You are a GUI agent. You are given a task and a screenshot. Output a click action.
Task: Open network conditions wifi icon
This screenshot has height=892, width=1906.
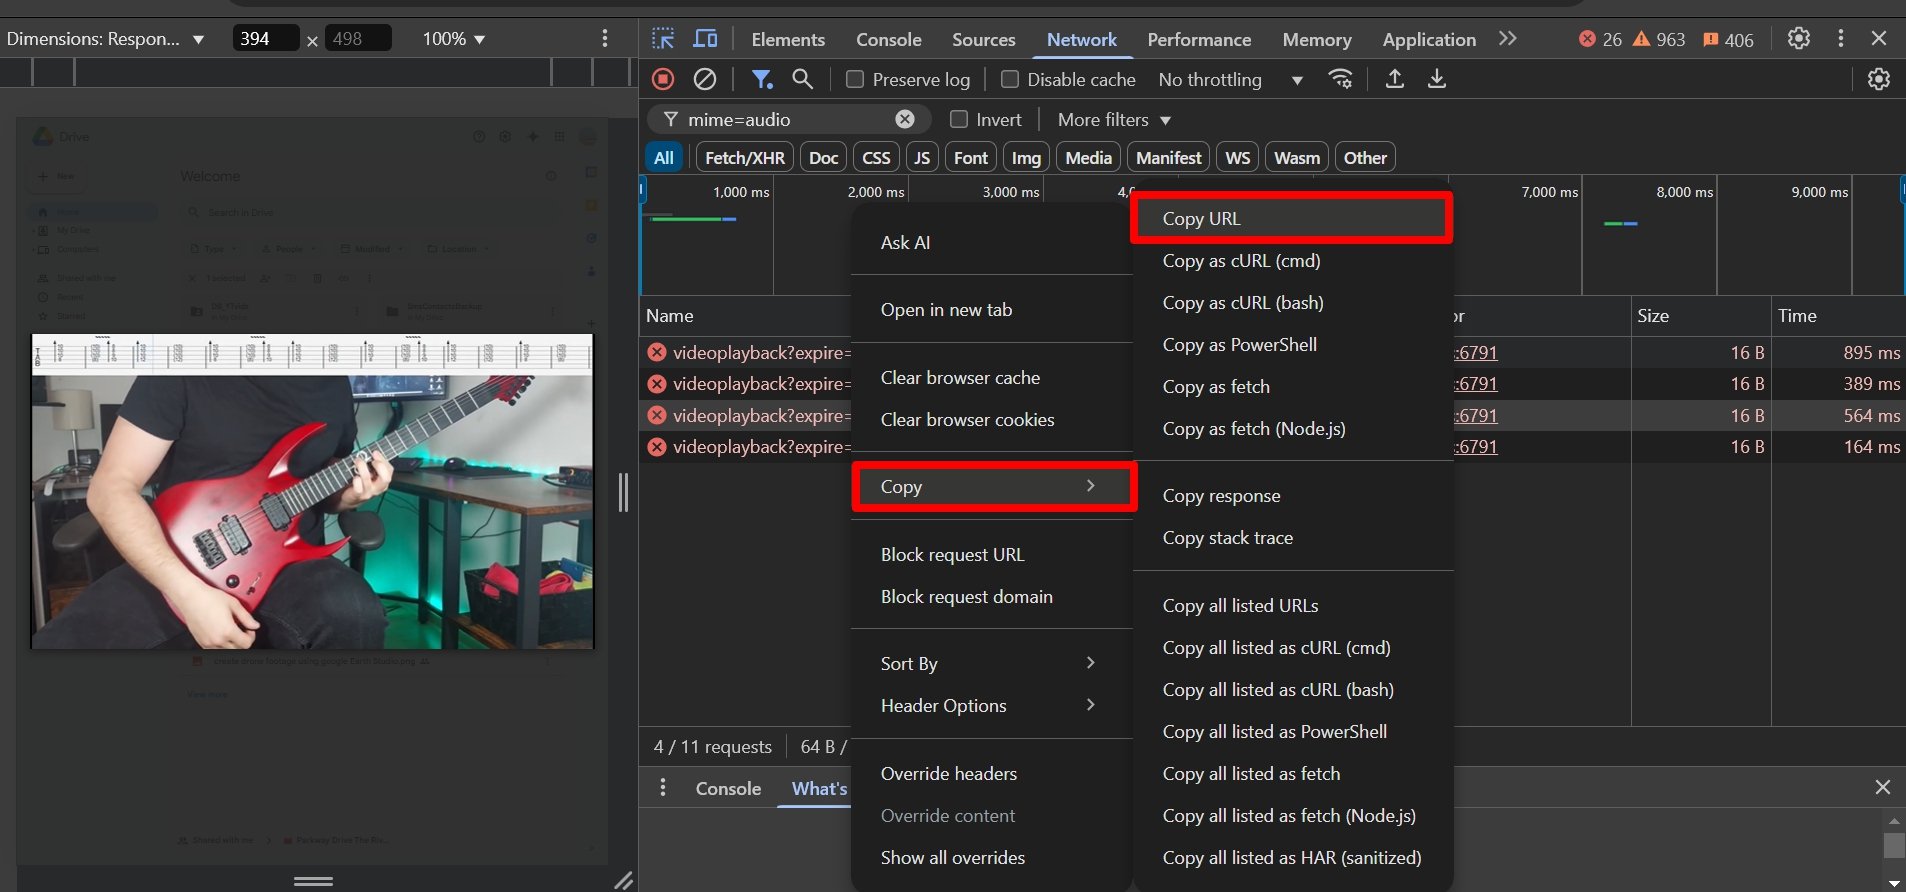point(1341,79)
